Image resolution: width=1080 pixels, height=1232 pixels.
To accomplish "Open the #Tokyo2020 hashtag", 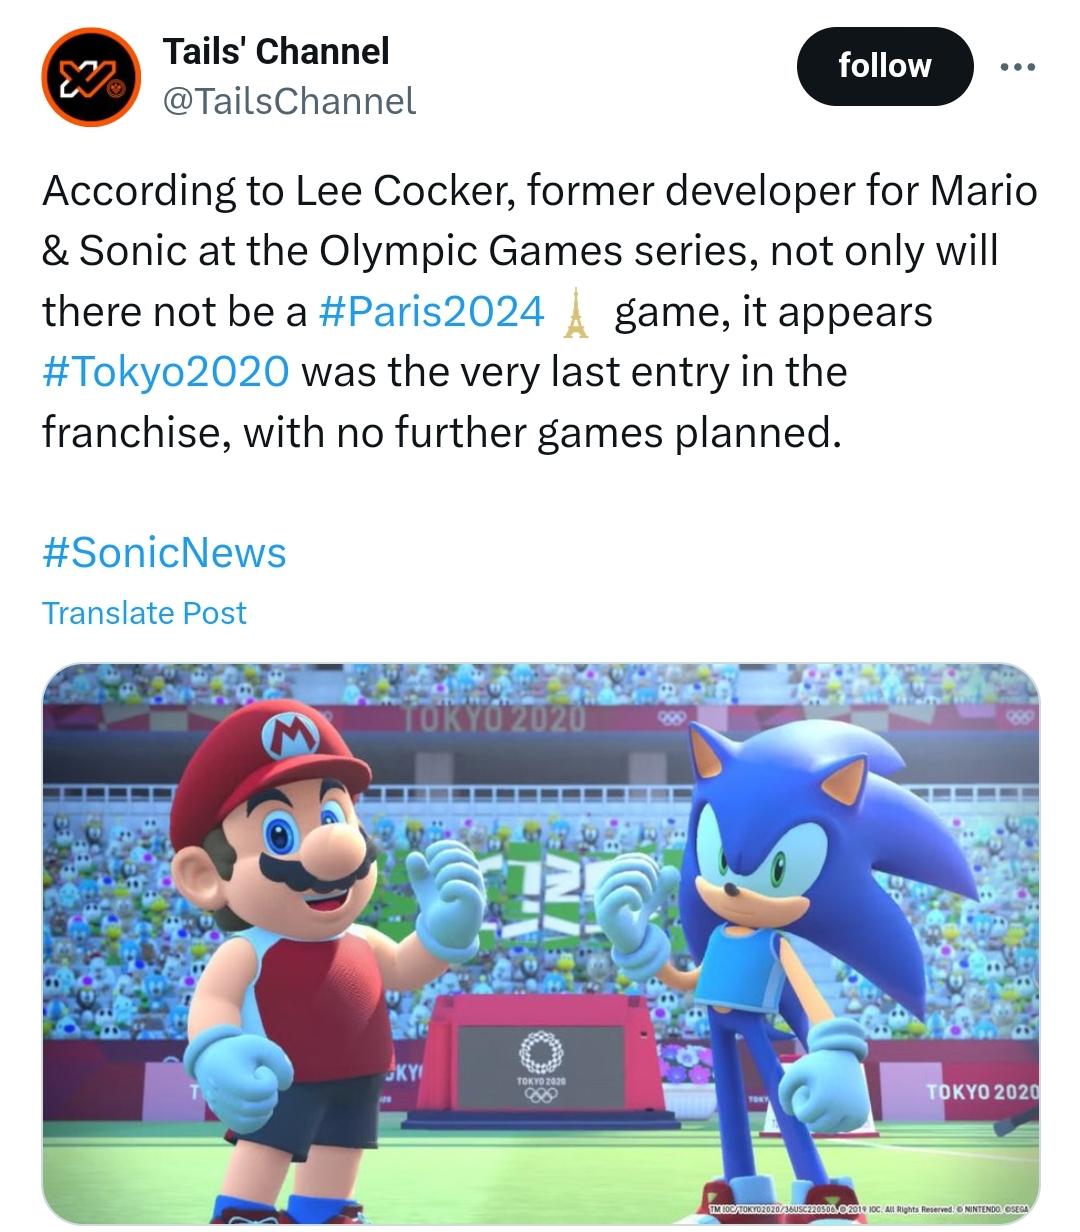I will pyautogui.click(x=166, y=372).
